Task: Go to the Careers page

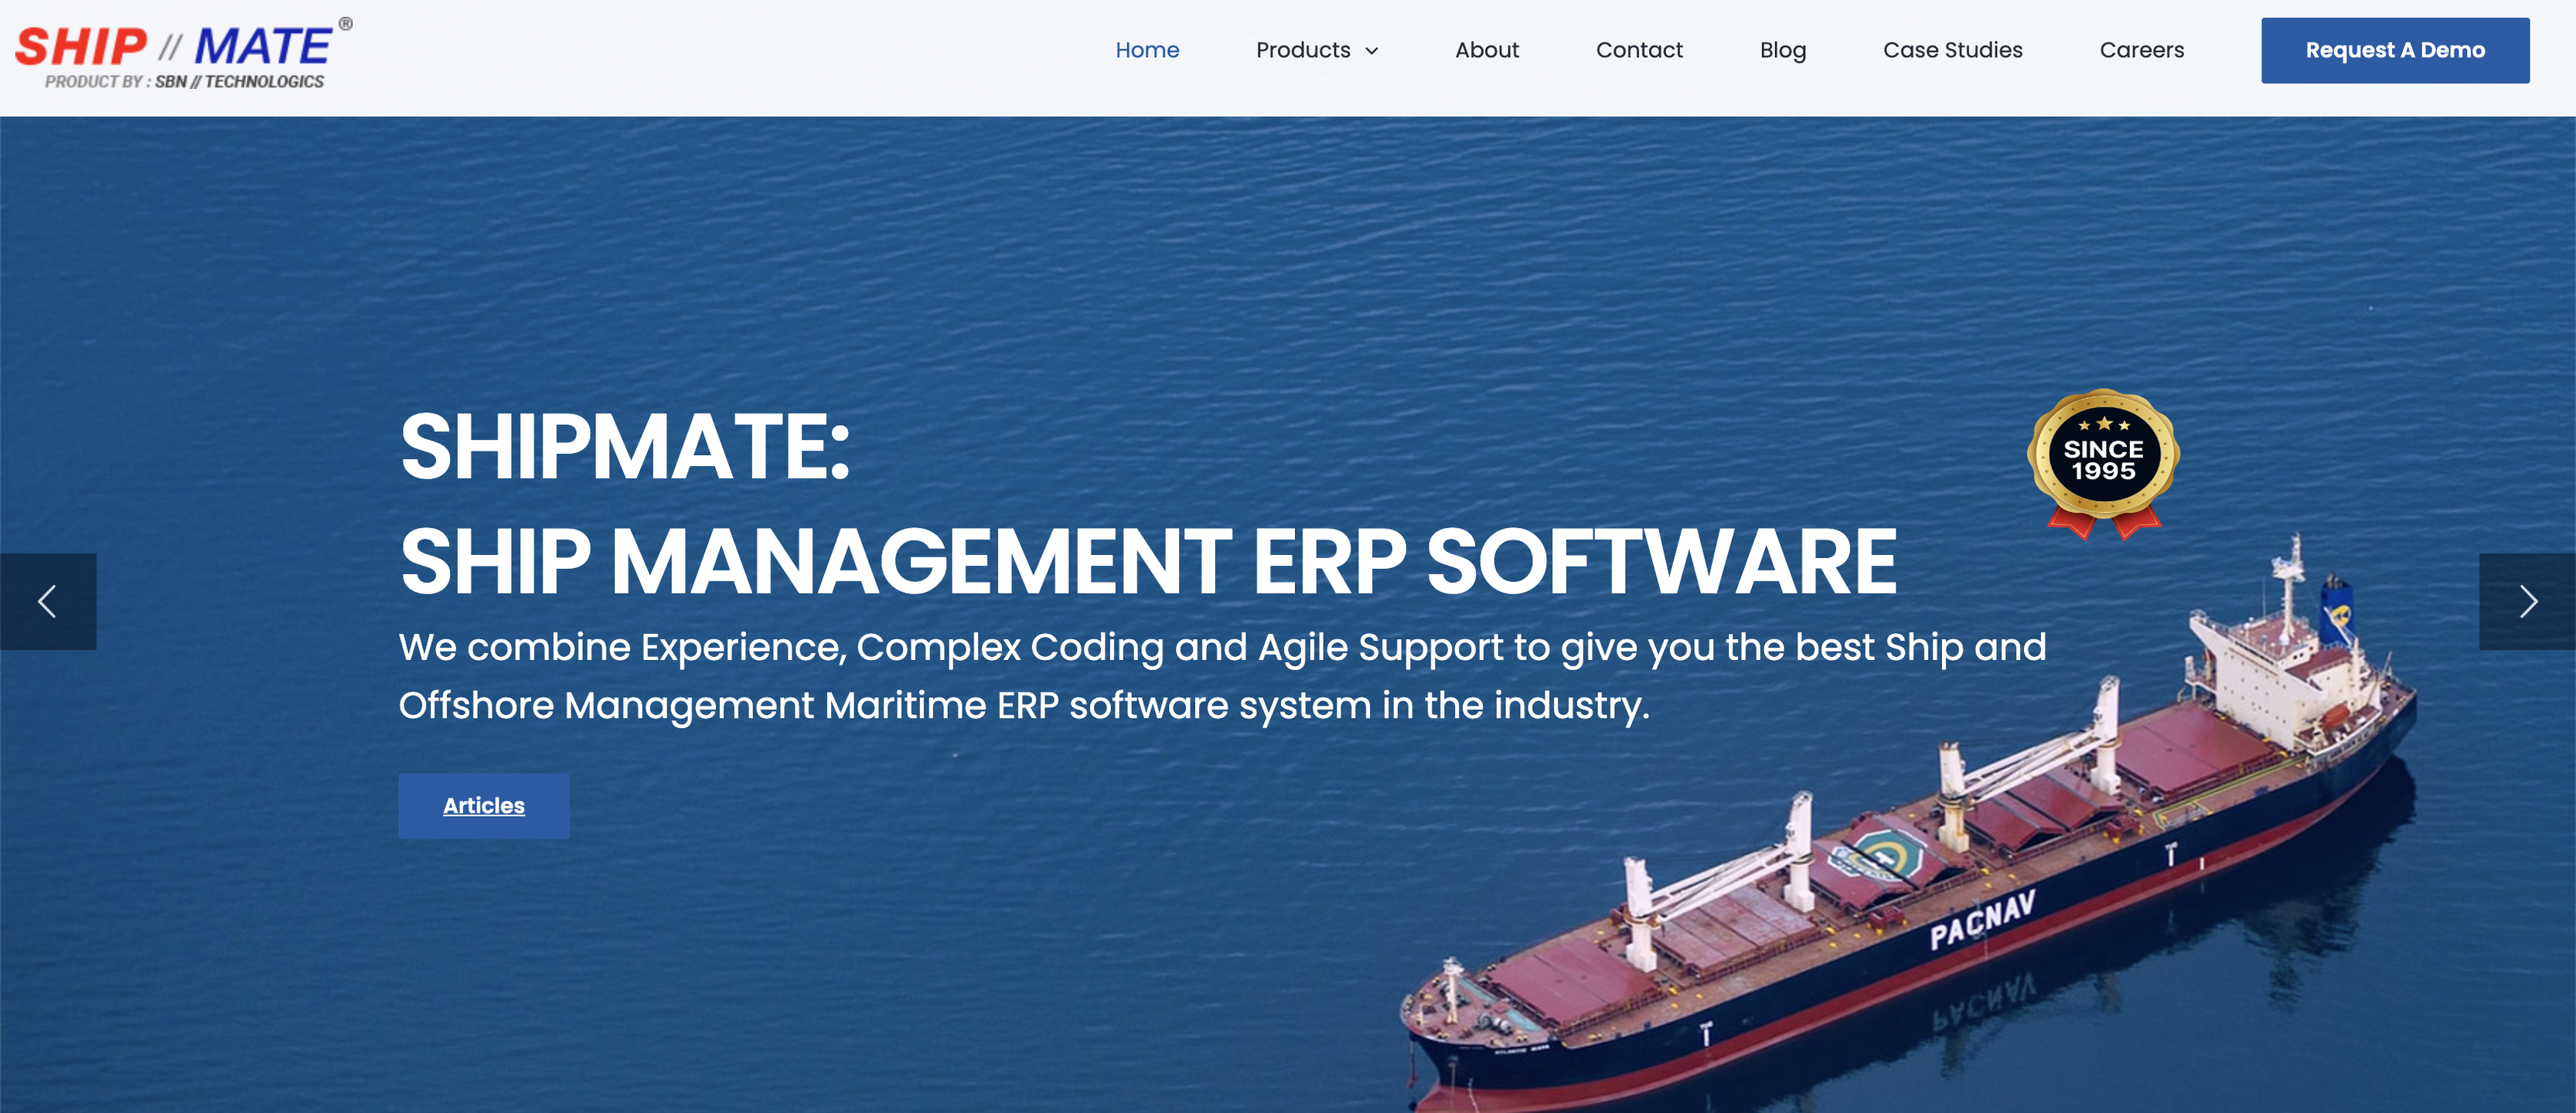Action: click(2141, 50)
